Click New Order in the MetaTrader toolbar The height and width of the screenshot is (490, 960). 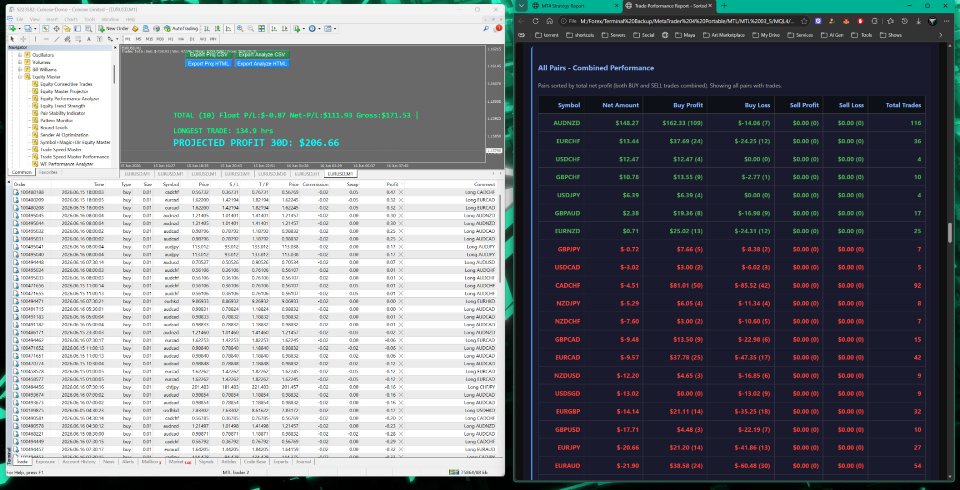[x=114, y=28]
